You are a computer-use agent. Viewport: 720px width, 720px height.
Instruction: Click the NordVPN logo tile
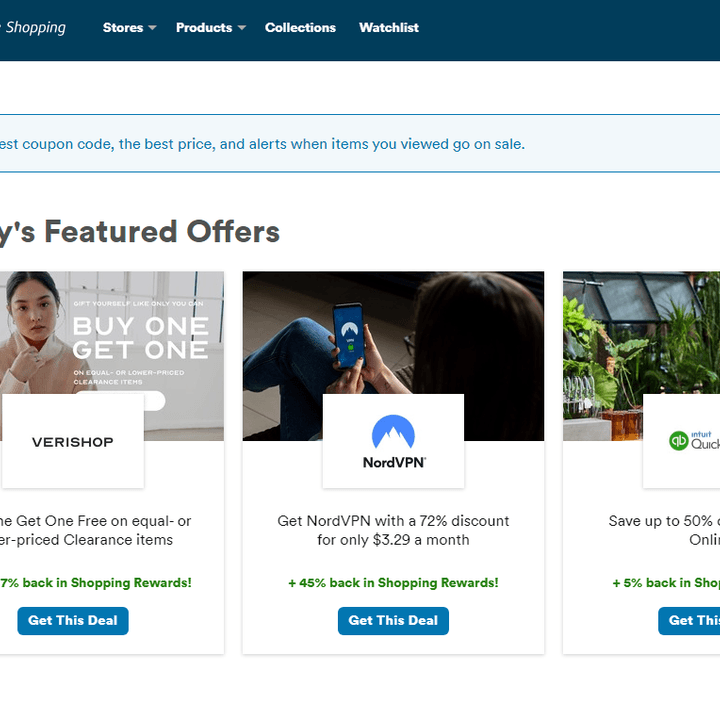393,441
